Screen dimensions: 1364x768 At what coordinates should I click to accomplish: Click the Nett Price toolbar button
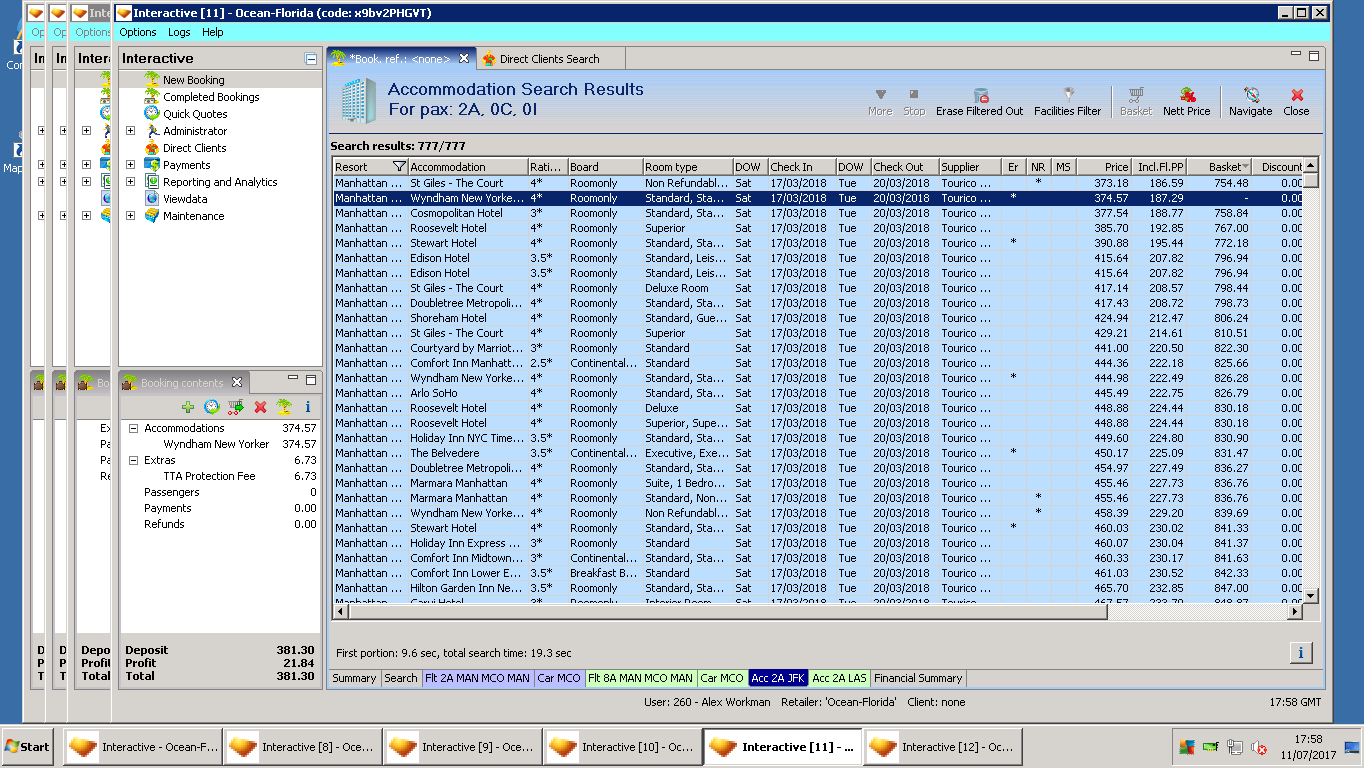point(1187,102)
